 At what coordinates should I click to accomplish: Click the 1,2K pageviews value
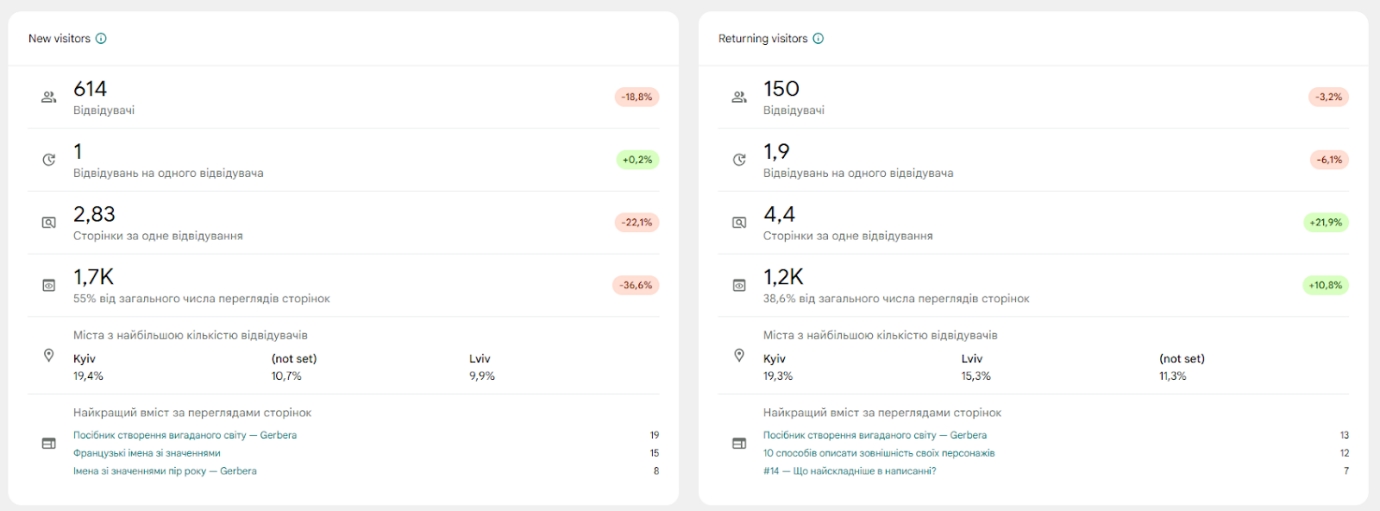tap(783, 277)
